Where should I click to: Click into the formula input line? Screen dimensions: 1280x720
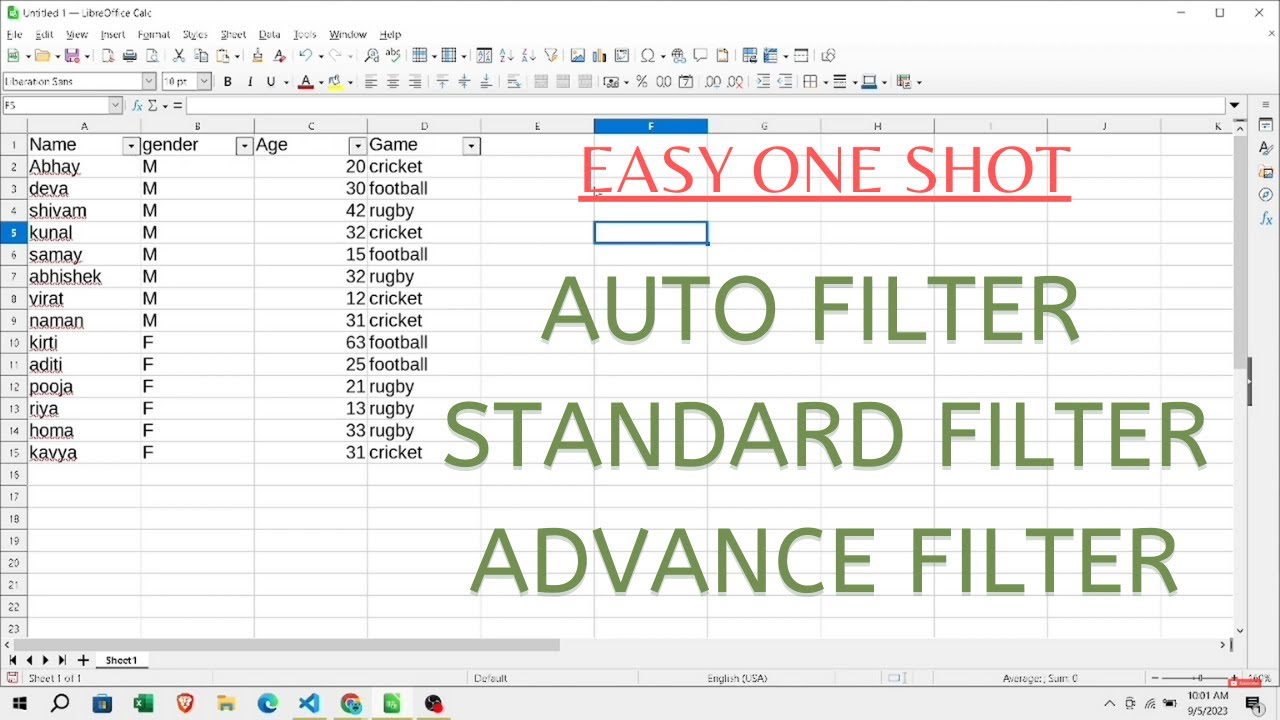(705, 105)
